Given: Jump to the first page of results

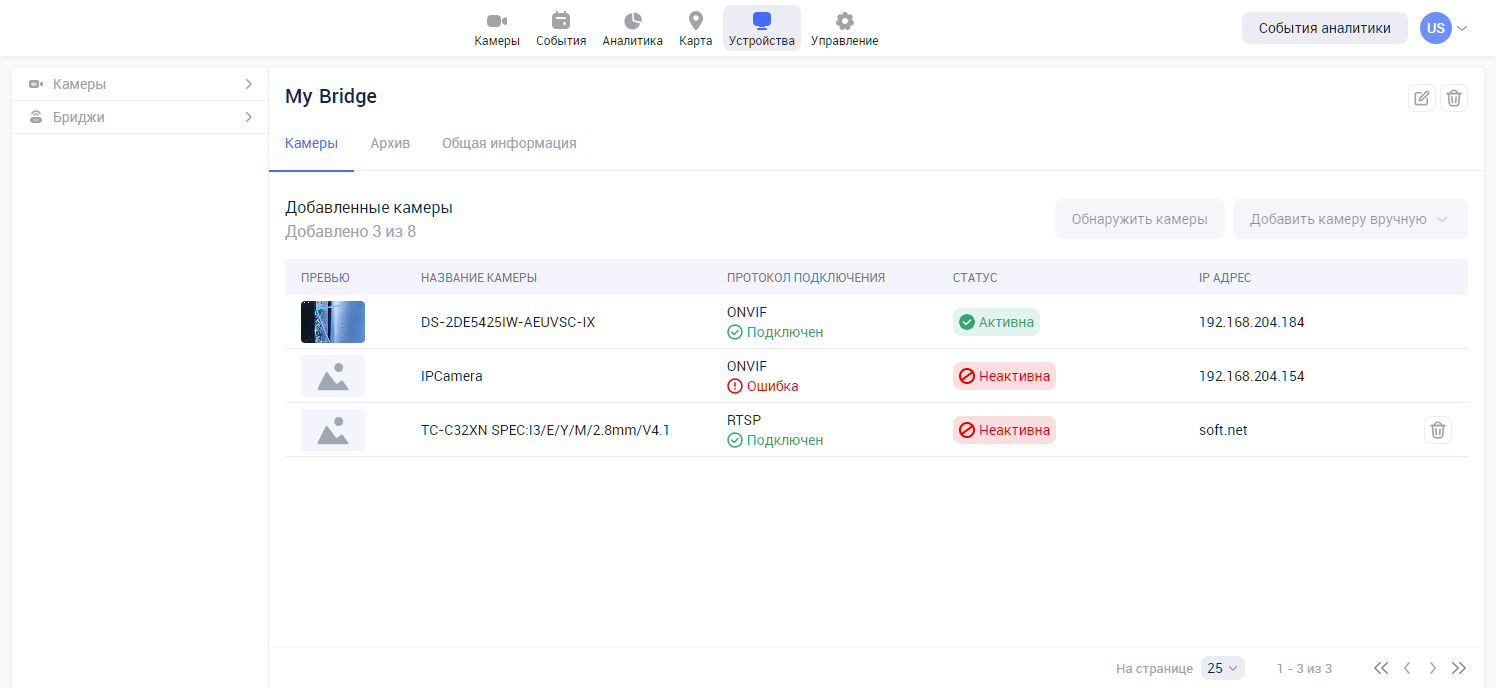Looking at the screenshot, I should [x=1381, y=668].
